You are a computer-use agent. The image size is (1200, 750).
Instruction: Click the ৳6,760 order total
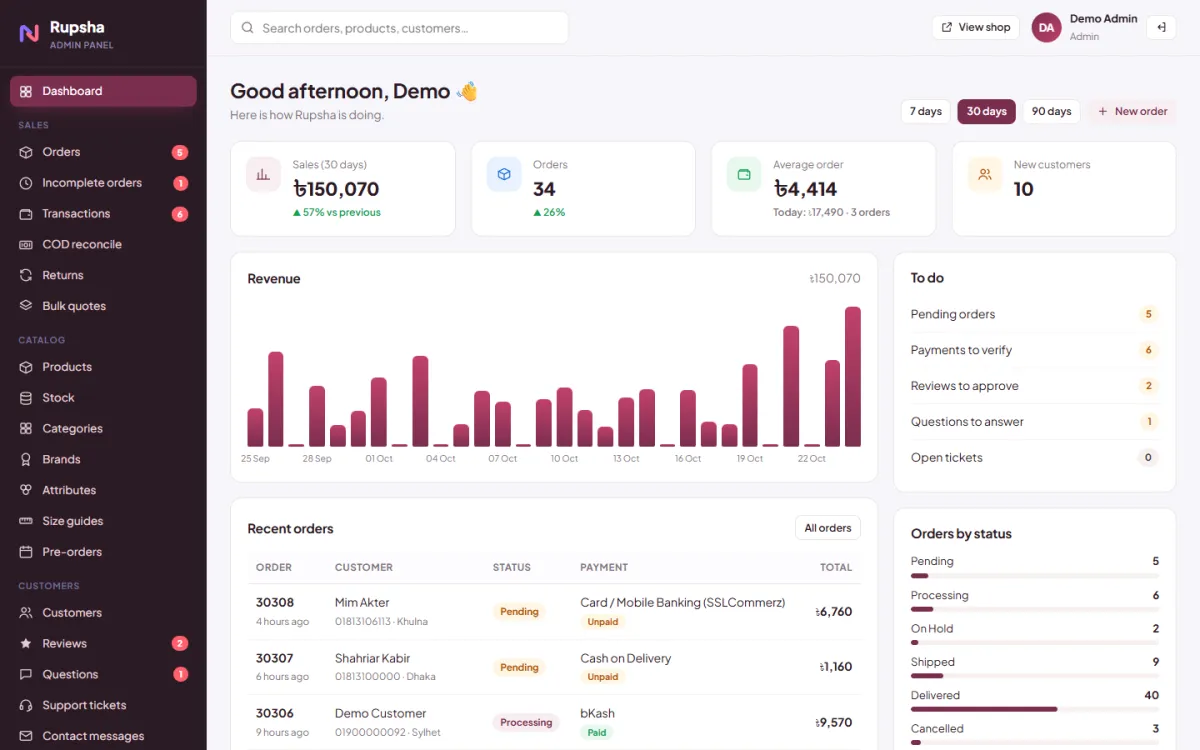tap(834, 611)
